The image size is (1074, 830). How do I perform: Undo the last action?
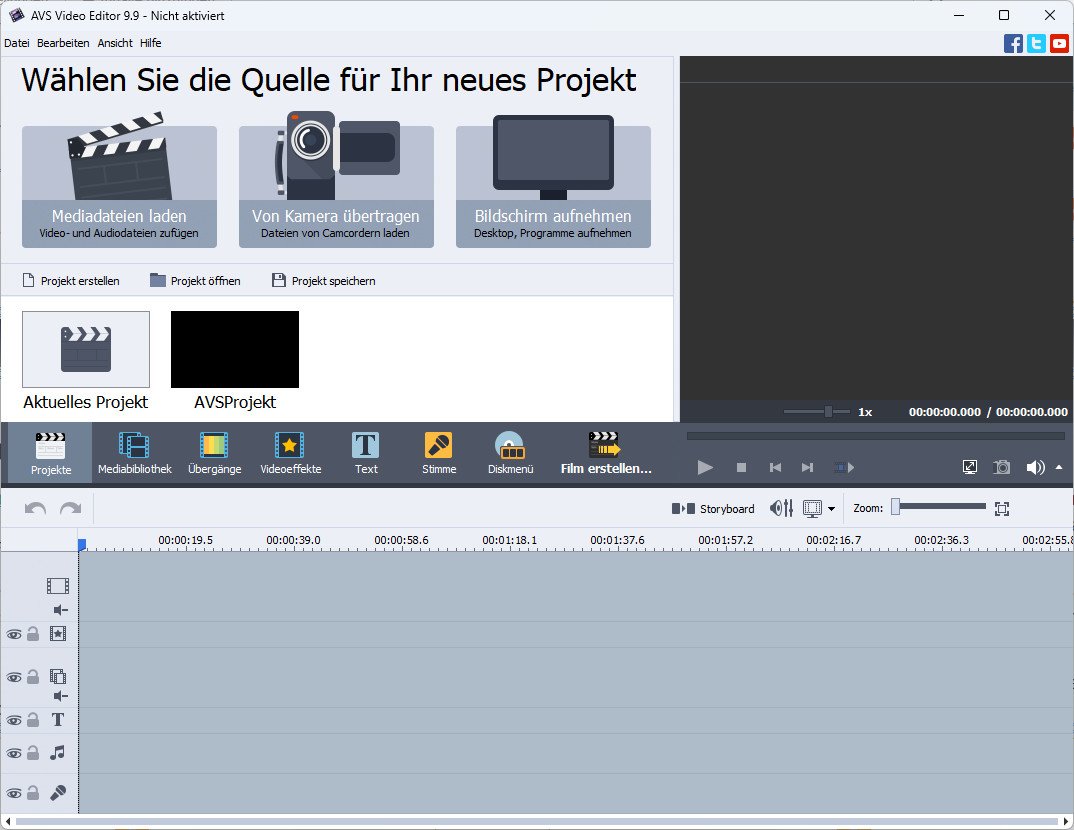[35, 509]
